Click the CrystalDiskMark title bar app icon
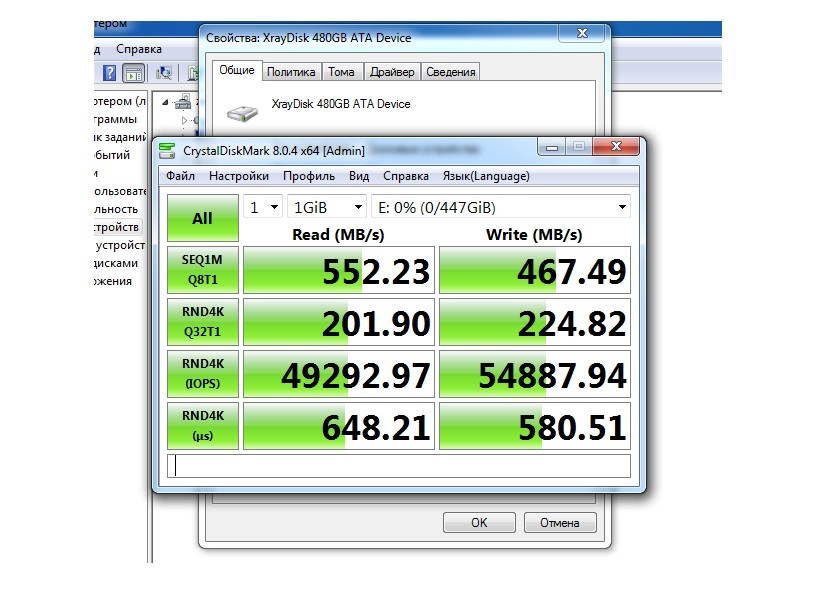Viewport: 838px width, 601px height. tap(167, 150)
